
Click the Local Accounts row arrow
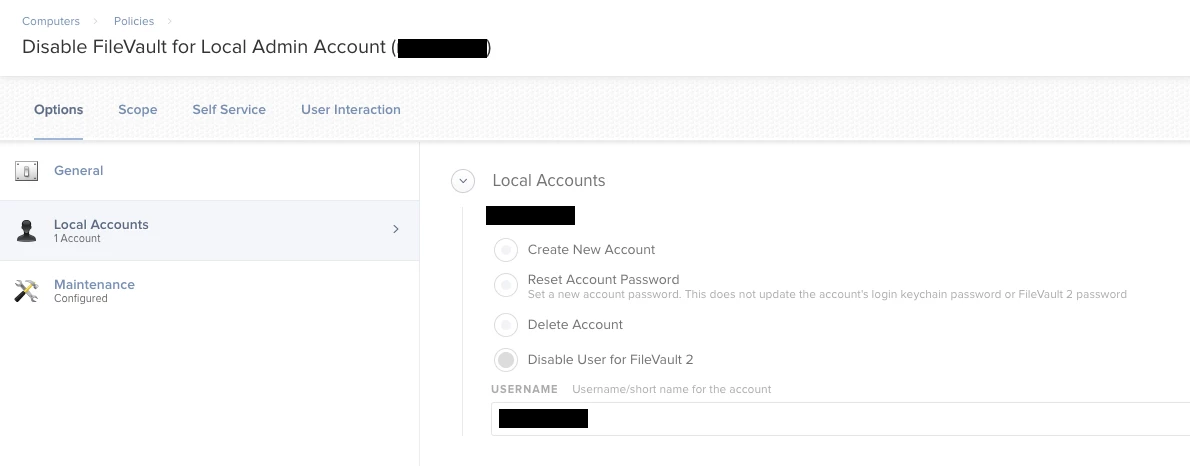tap(395, 228)
